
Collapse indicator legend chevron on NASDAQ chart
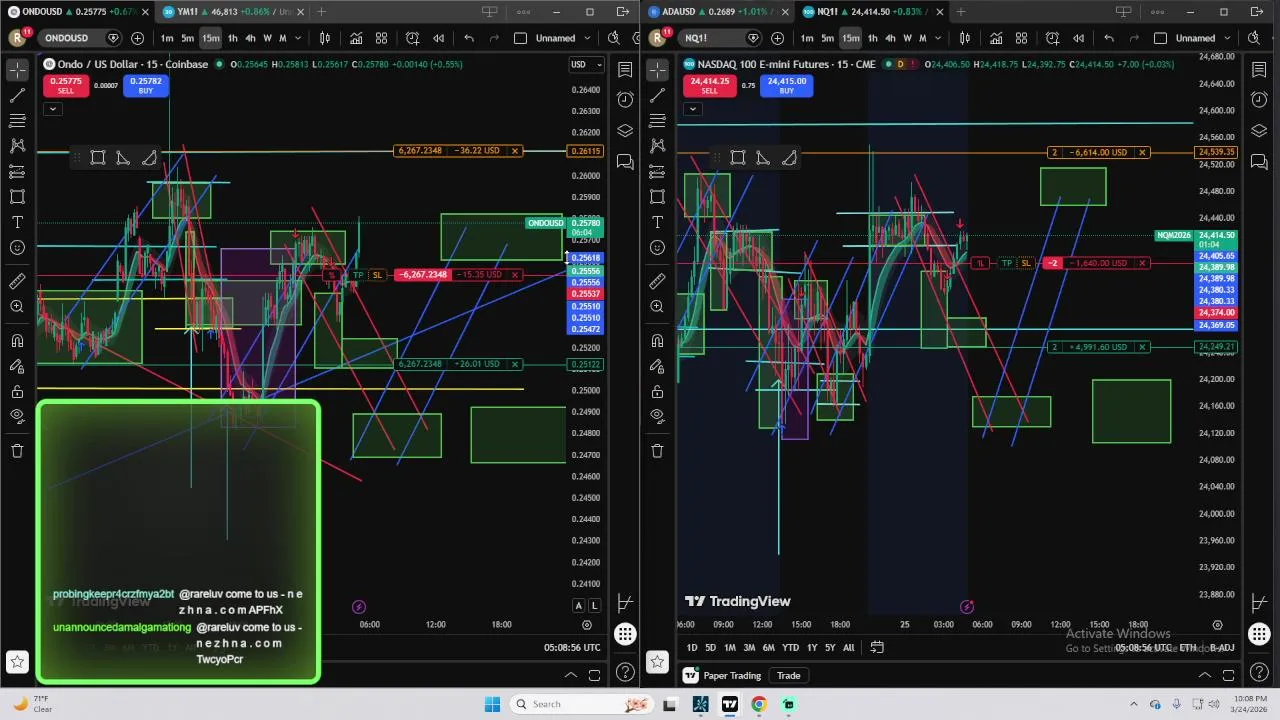pyautogui.click(x=692, y=109)
